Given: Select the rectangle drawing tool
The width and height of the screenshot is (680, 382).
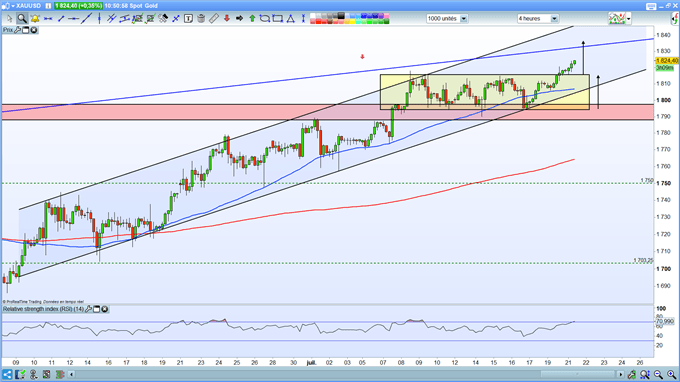Looking at the screenshot, I should click(277, 19).
